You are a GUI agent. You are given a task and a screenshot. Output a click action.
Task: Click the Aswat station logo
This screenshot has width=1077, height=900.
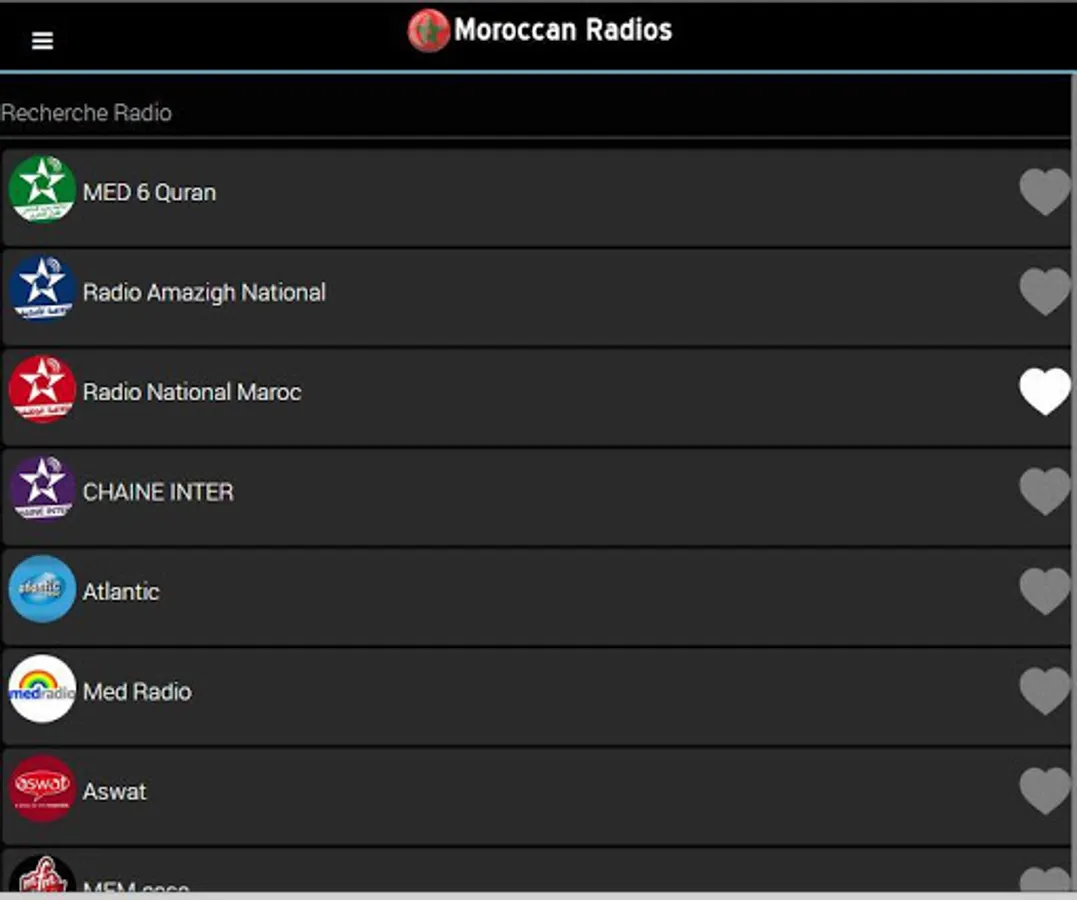(42, 788)
